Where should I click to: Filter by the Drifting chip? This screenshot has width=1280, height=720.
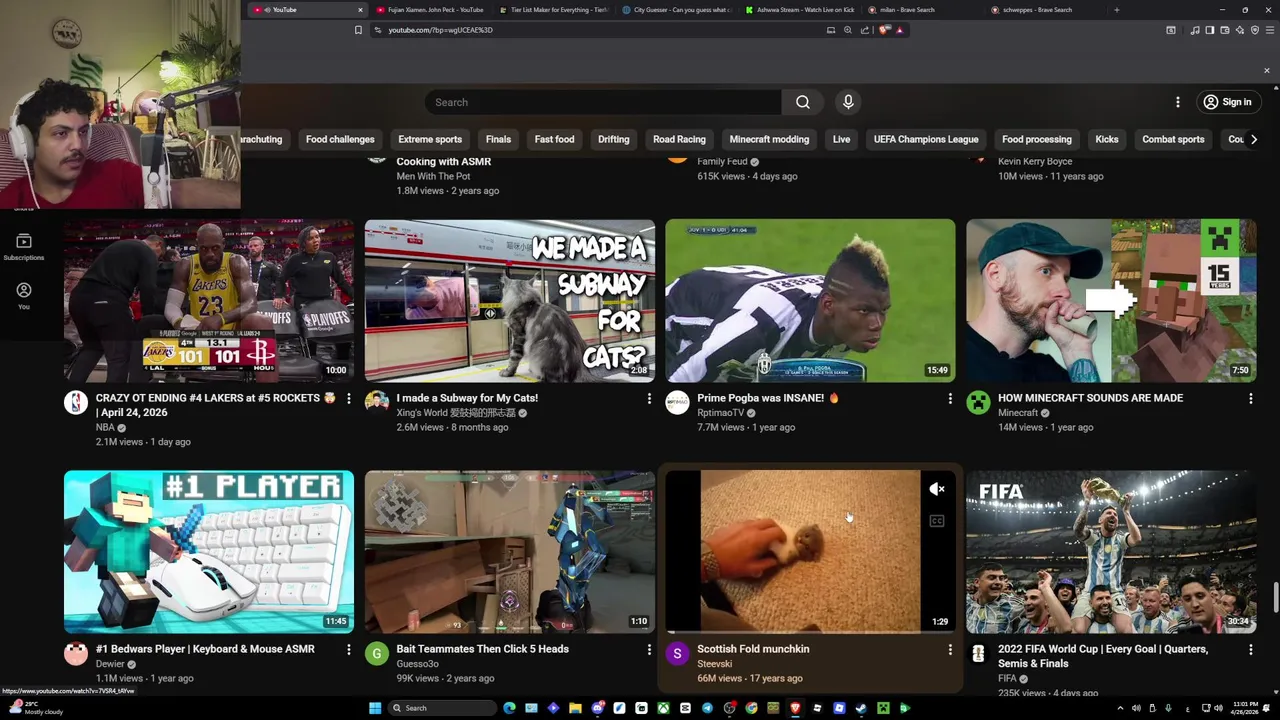pos(614,139)
